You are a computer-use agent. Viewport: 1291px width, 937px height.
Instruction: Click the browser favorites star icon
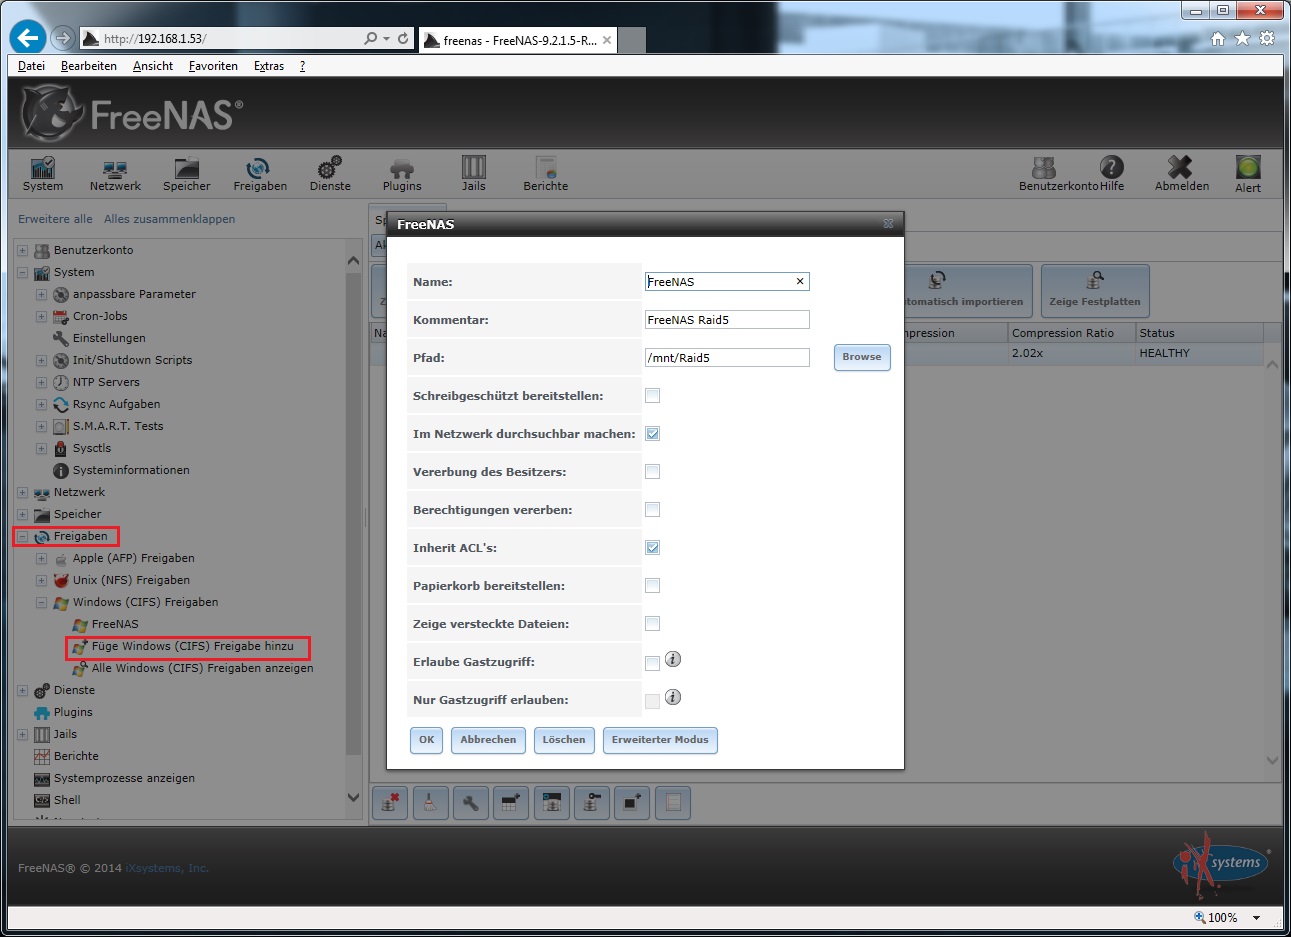1242,39
